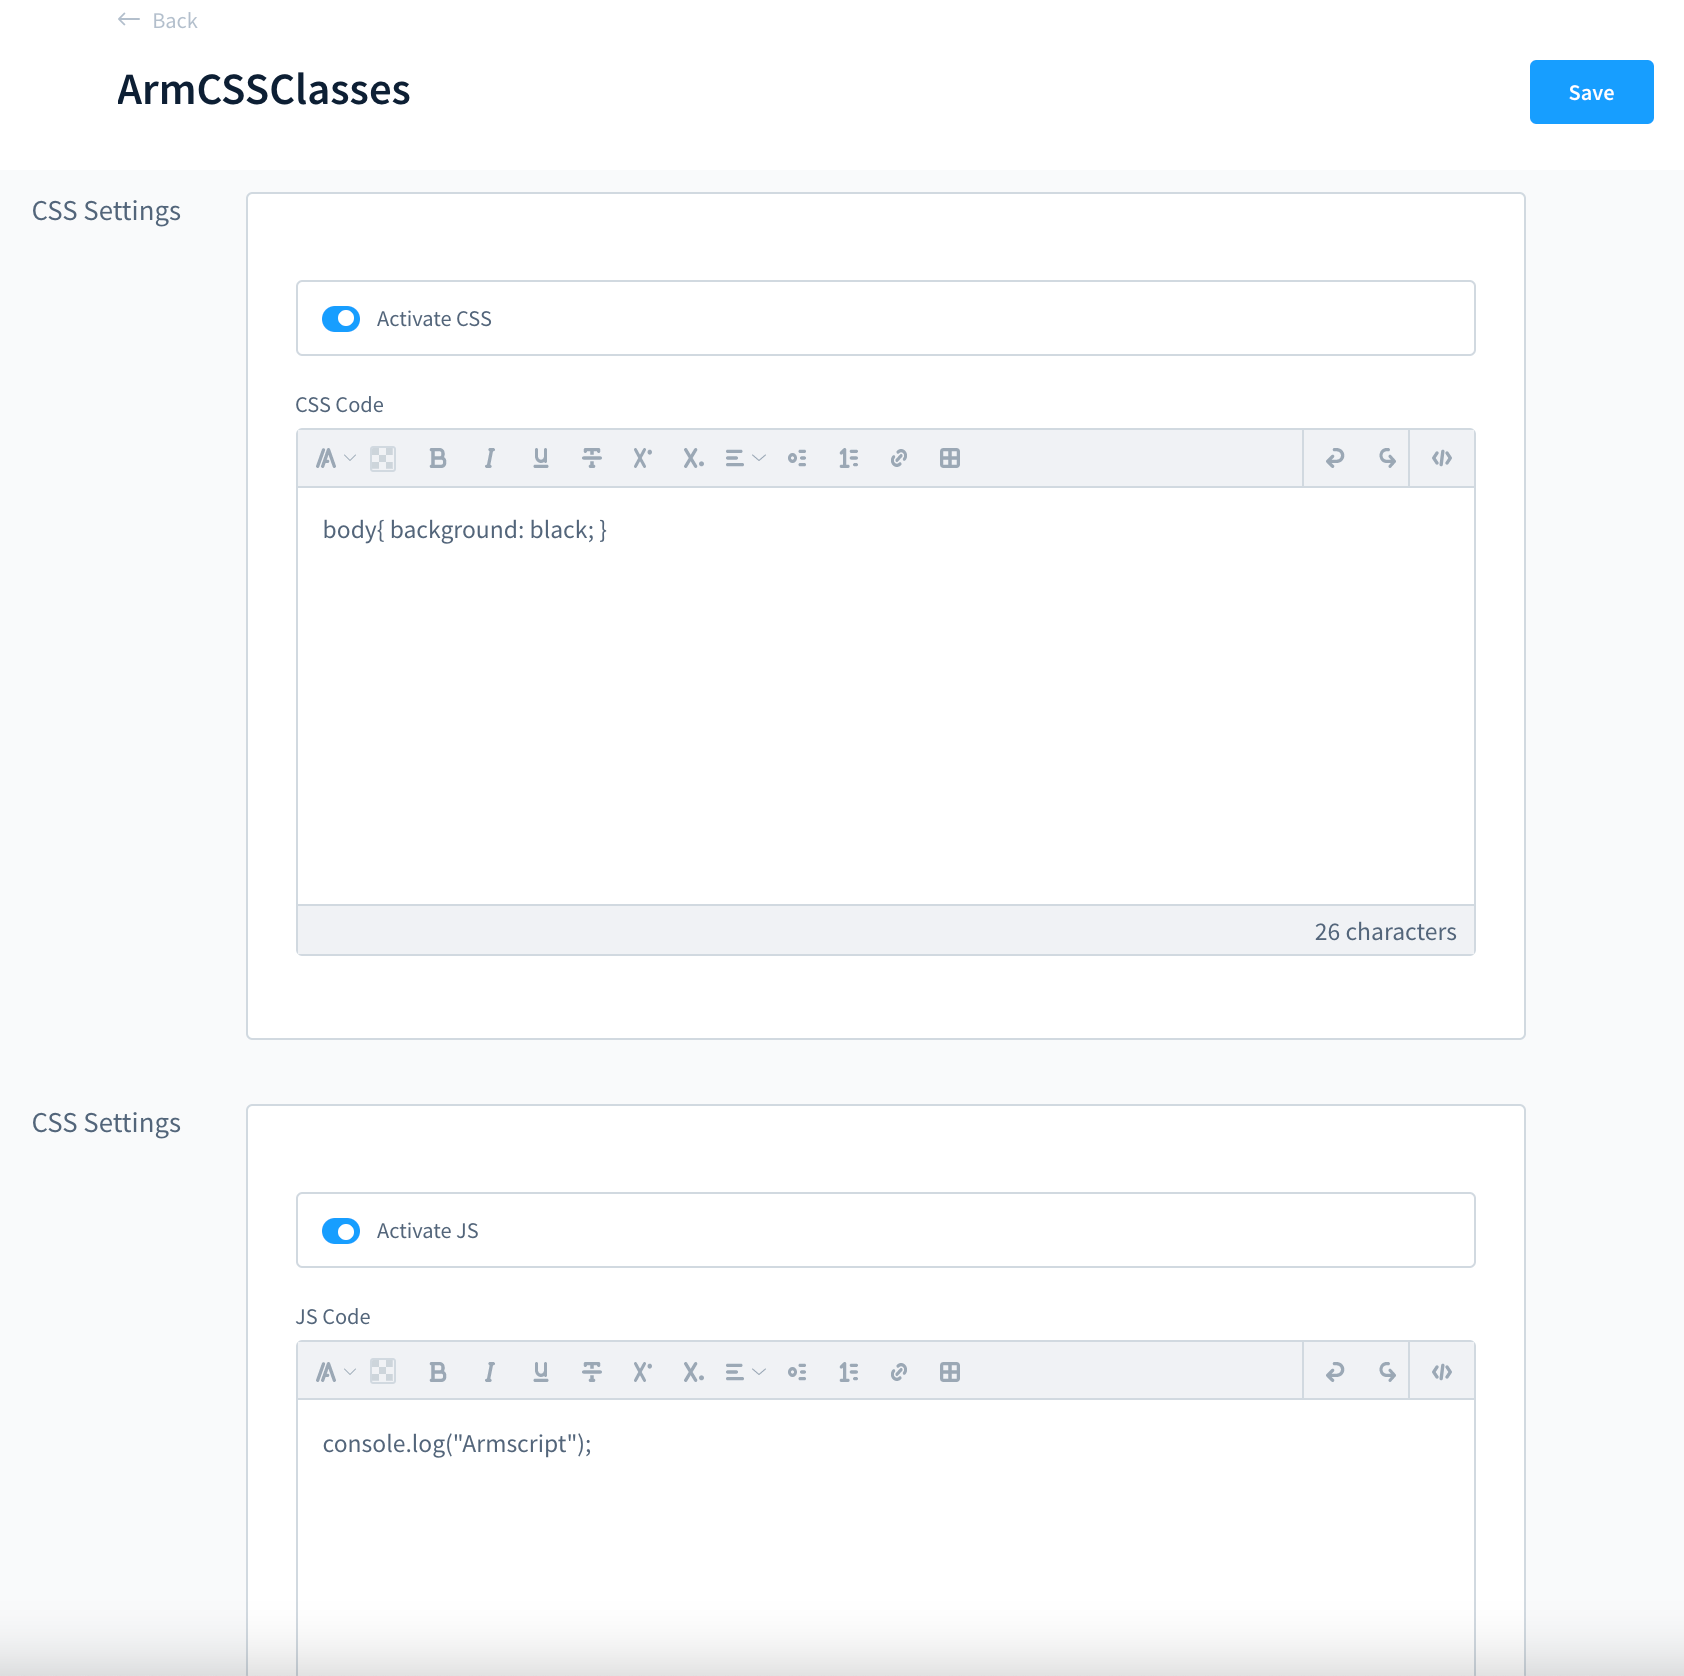
Task: Insert numbered list in JS Code editor
Action: (848, 1372)
